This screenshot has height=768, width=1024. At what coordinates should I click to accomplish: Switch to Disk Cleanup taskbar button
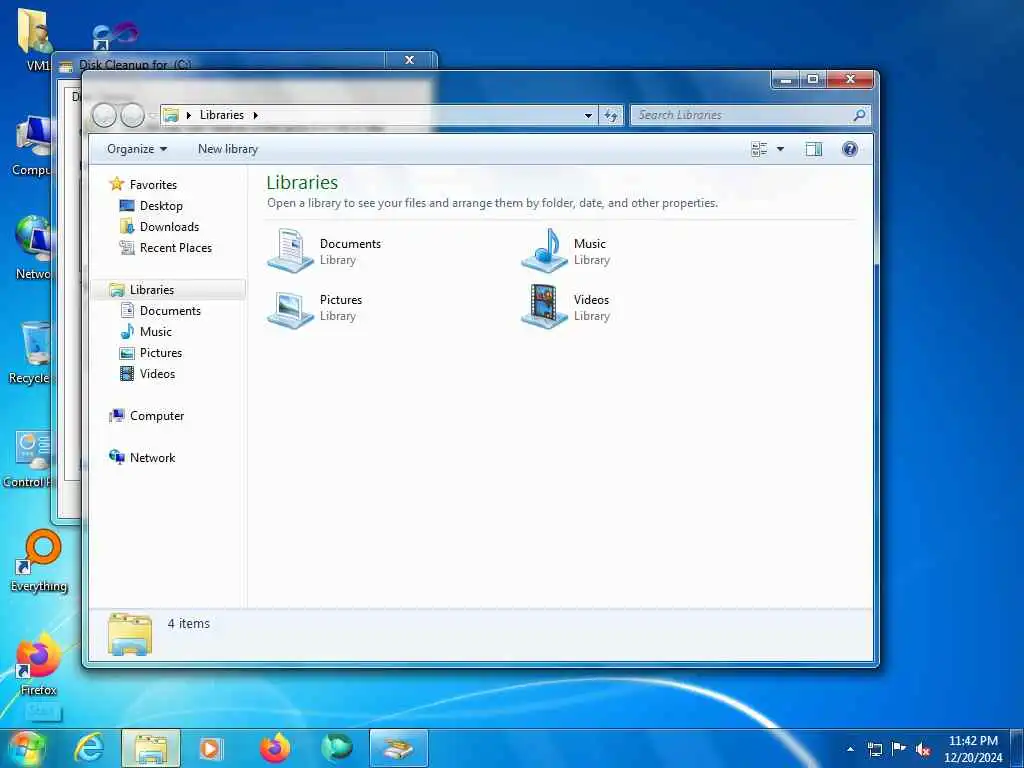point(398,748)
